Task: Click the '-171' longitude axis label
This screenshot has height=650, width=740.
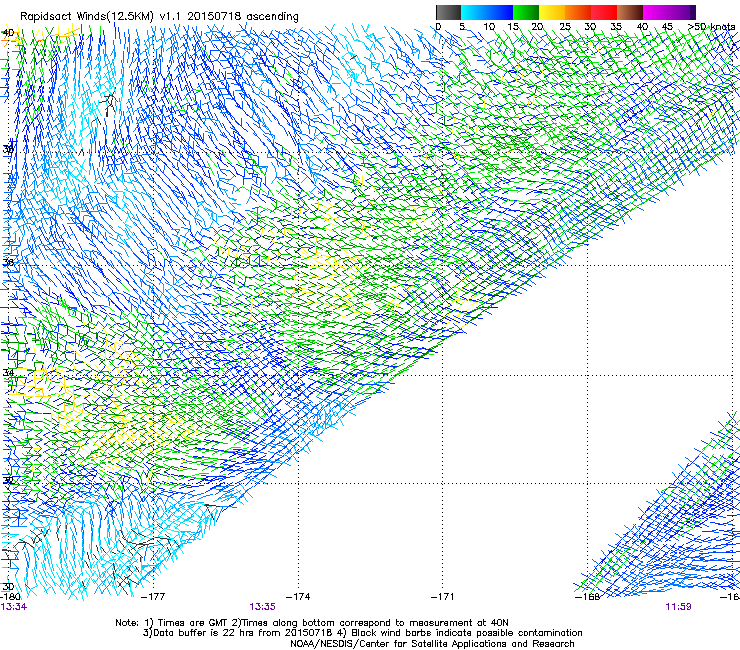Action: [443, 597]
